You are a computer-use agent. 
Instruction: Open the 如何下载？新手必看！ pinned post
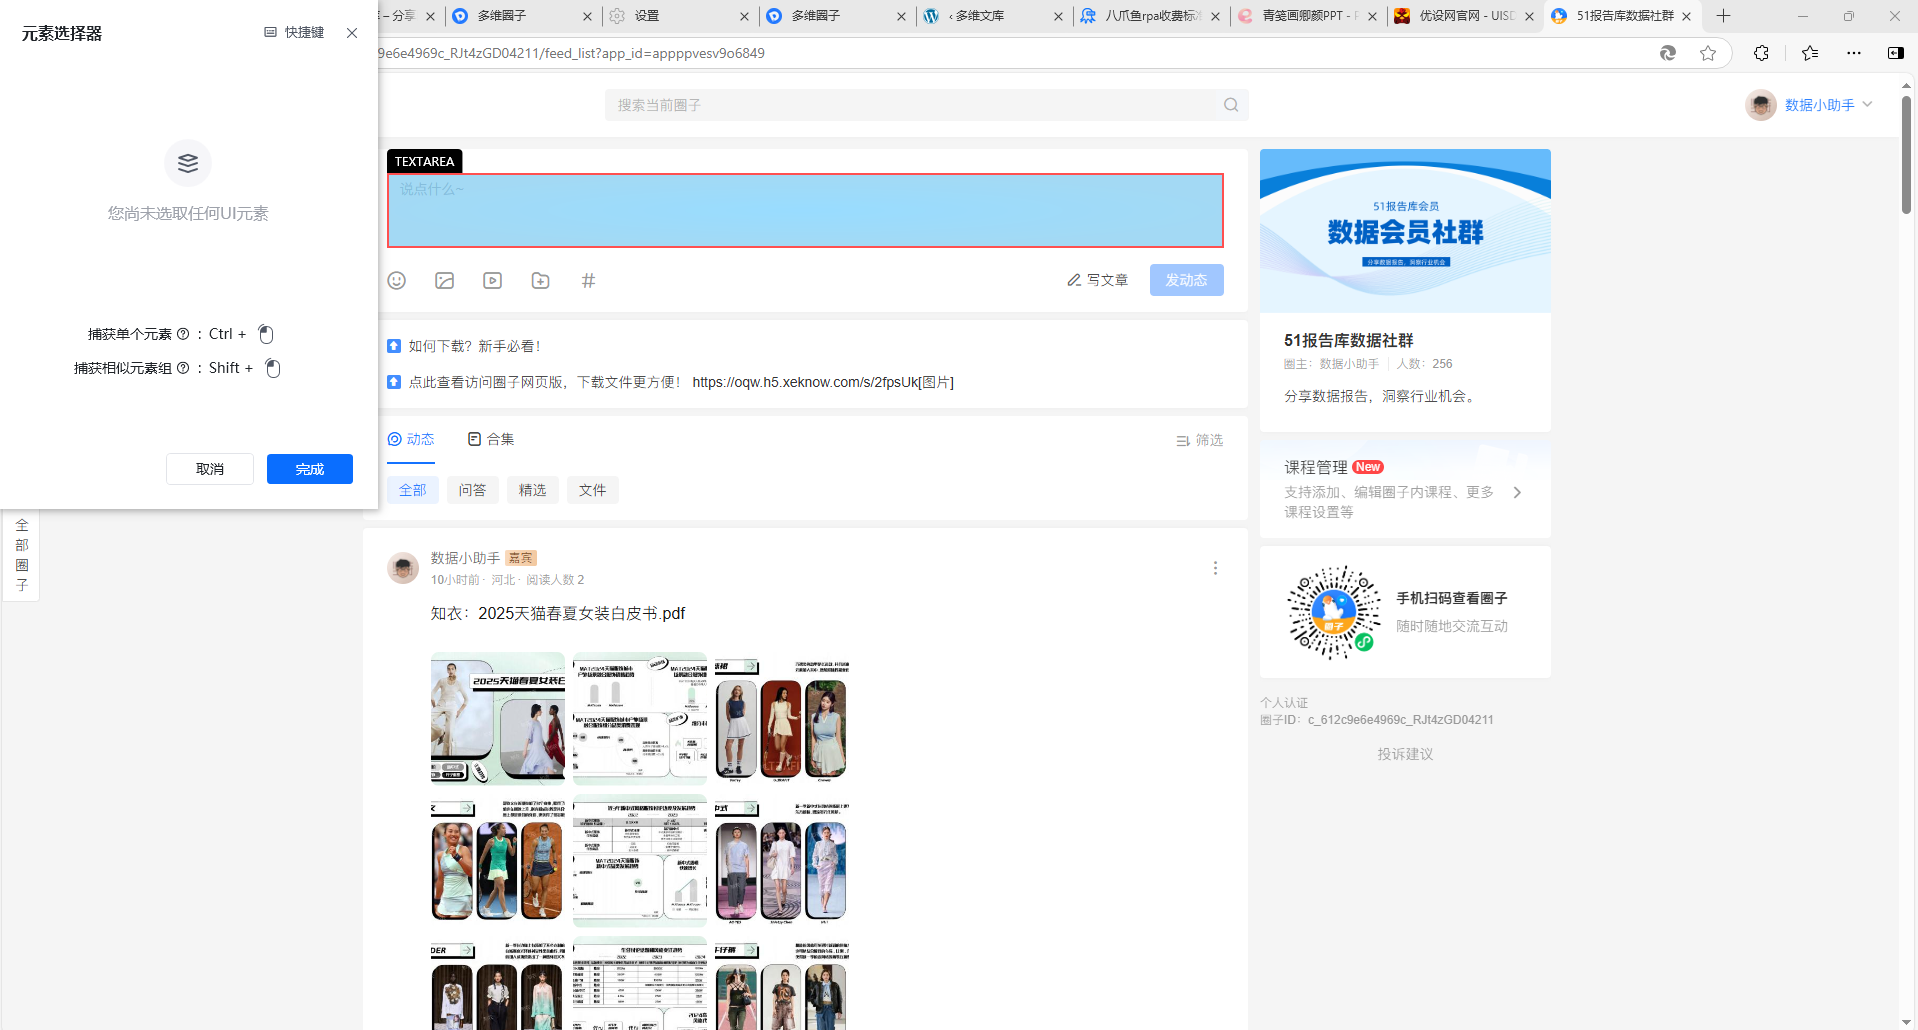pyautogui.click(x=475, y=346)
